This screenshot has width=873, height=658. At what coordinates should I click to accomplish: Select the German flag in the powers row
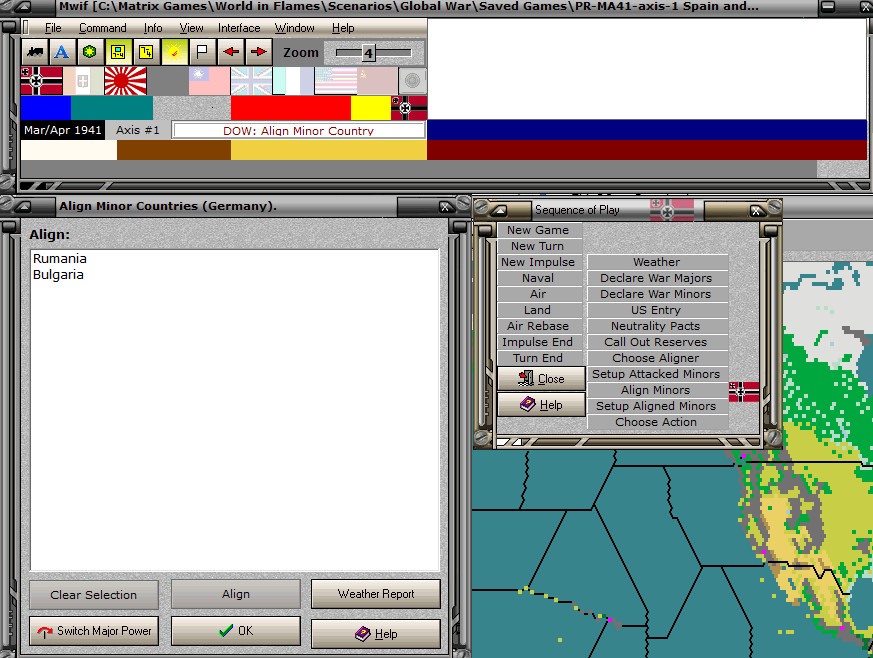click(x=42, y=81)
